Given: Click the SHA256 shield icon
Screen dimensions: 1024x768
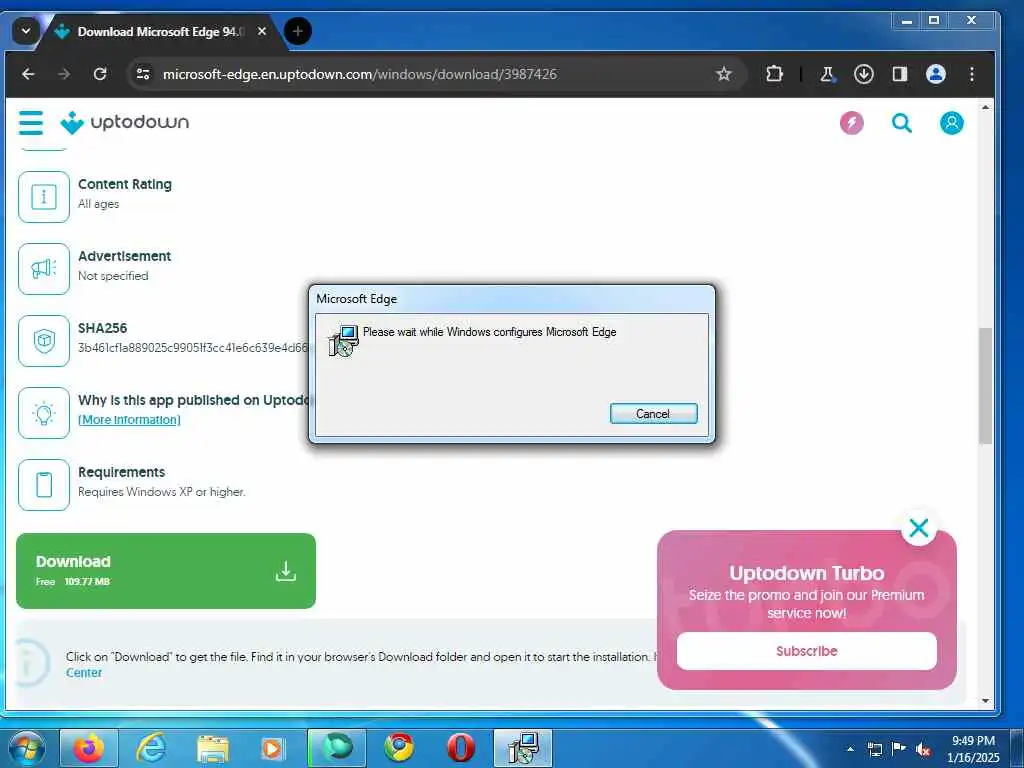Looking at the screenshot, I should click(44, 340).
